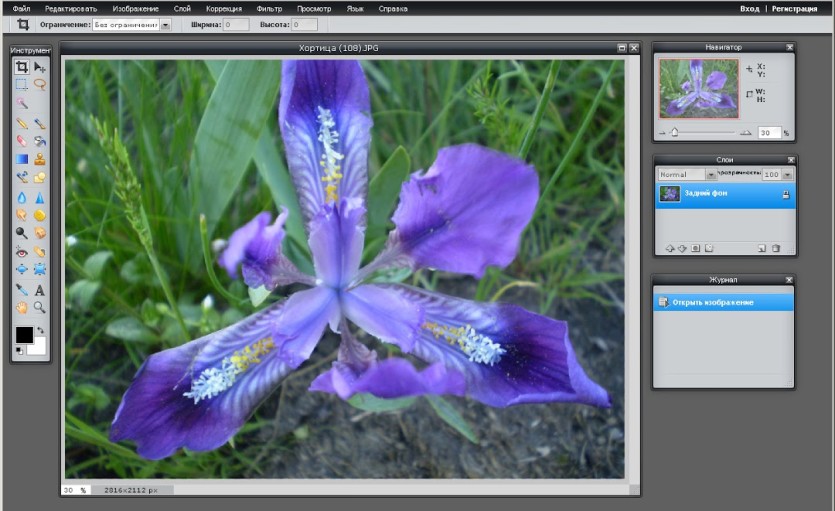Pick the Magic Wand tool
This screenshot has width=835, height=511.
coord(21,102)
